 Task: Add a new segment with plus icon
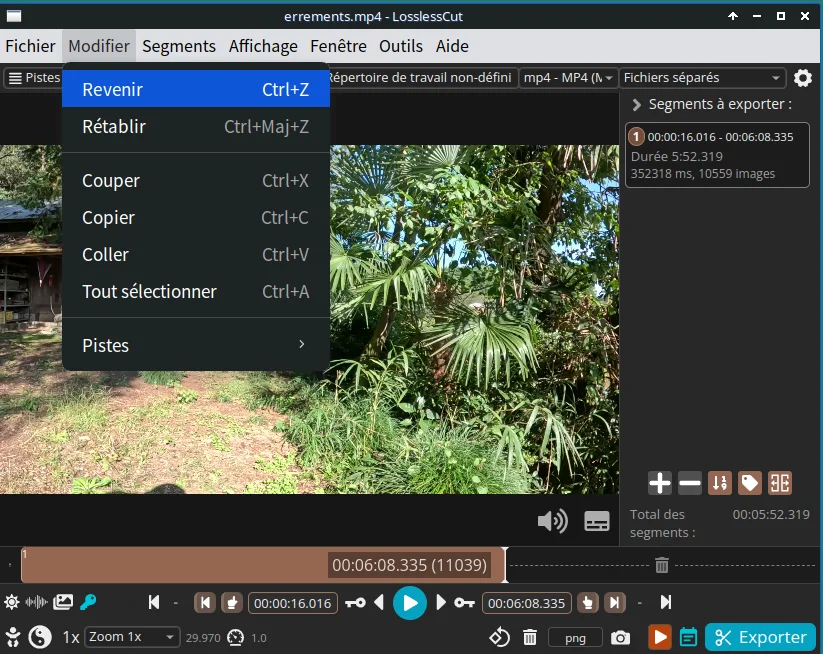(x=660, y=484)
